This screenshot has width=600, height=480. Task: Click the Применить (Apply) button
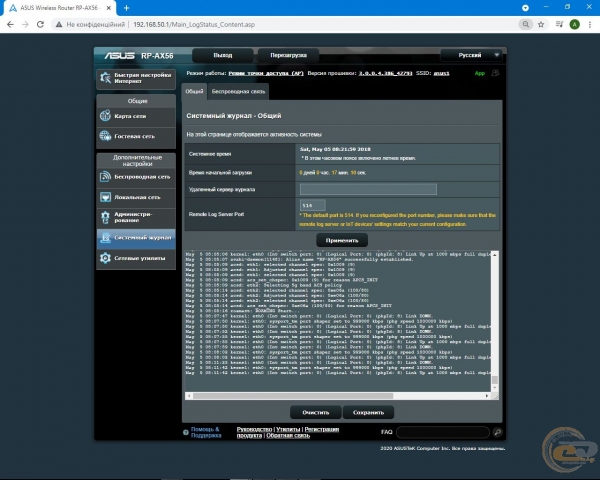click(342, 240)
